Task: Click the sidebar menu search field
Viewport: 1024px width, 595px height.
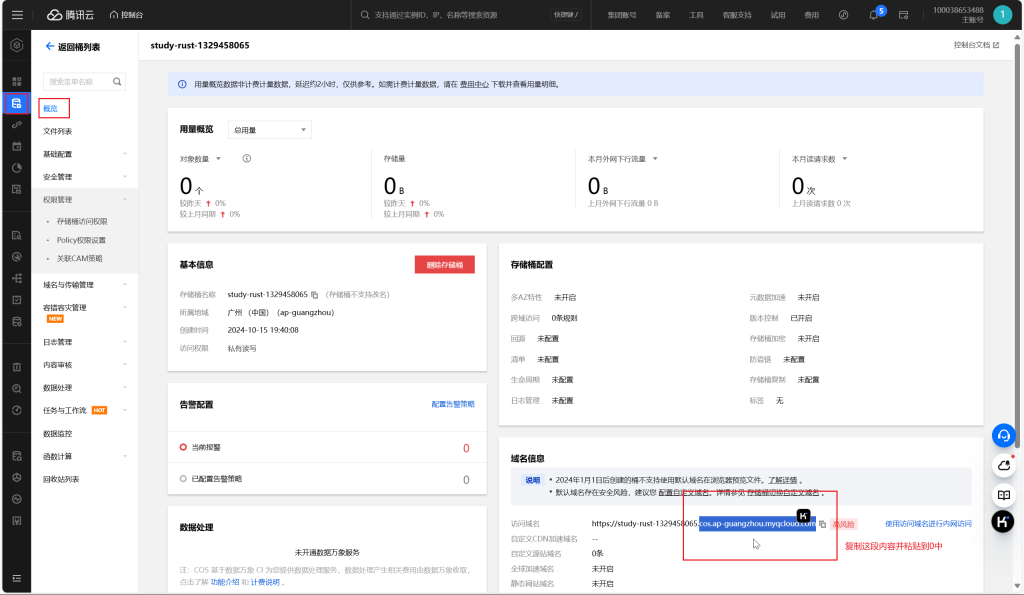Action: click(x=78, y=82)
